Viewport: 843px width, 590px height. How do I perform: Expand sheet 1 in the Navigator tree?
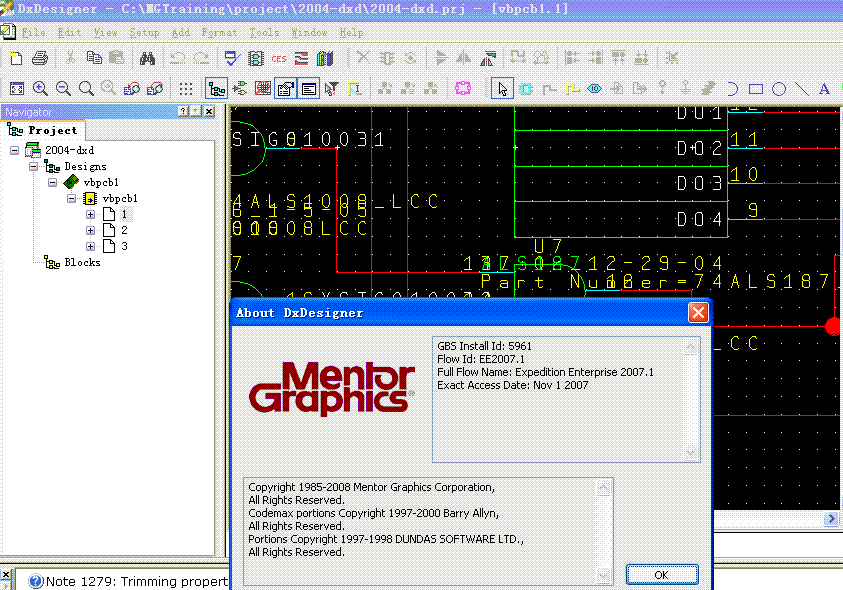coord(91,214)
